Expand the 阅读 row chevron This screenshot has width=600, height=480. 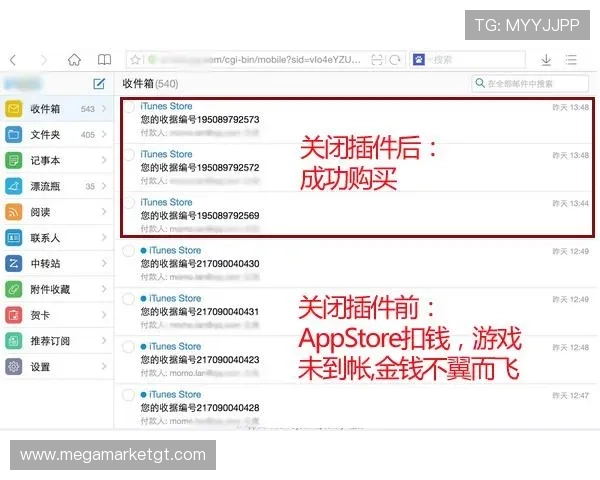point(104,212)
